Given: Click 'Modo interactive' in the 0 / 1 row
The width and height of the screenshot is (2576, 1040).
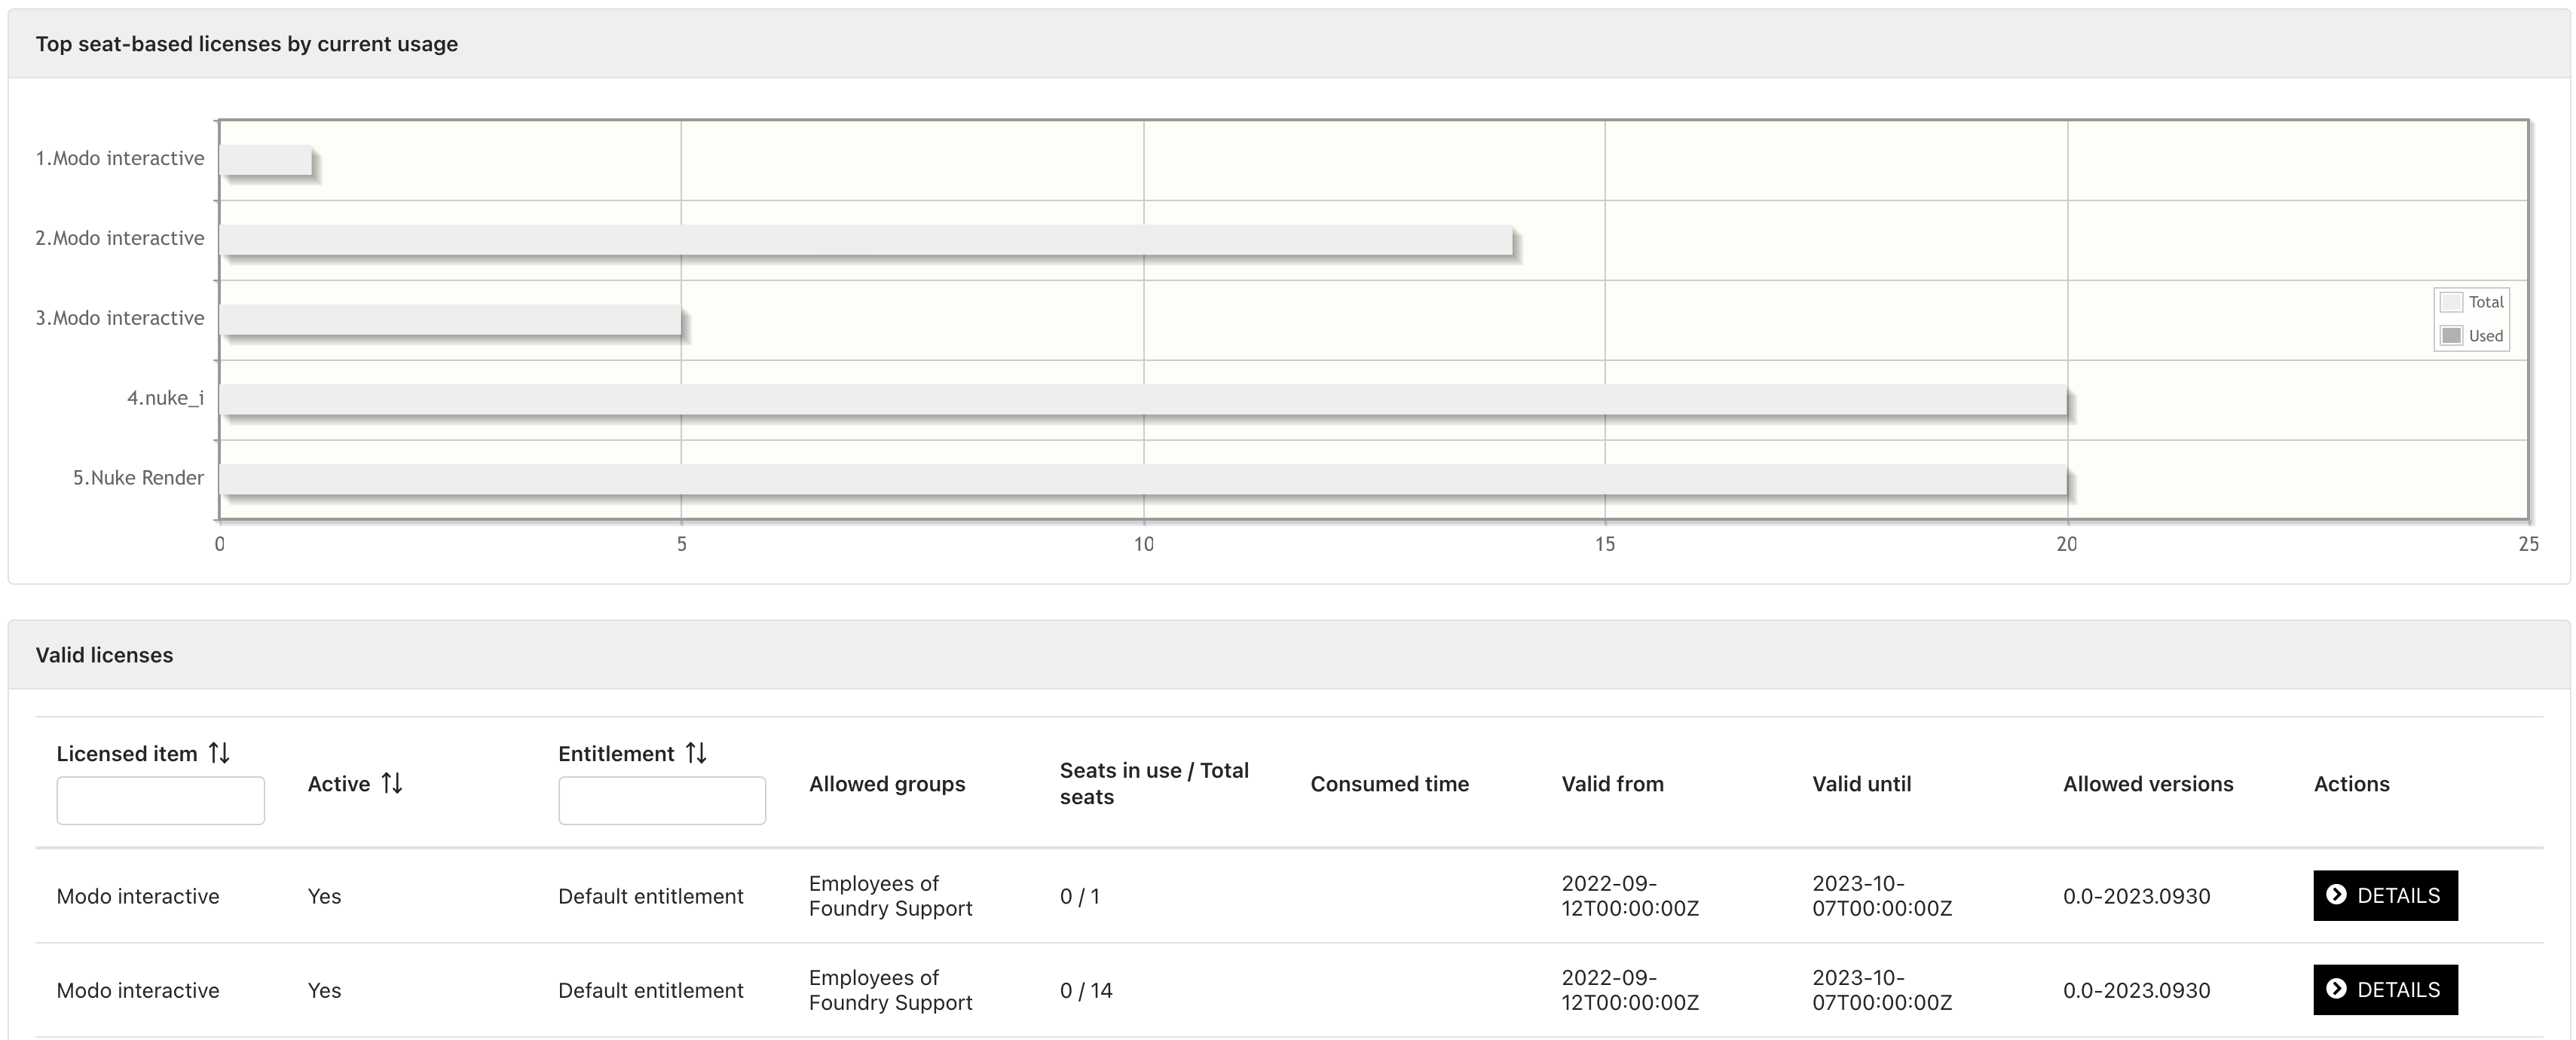Looking at the screenshot, I should (x=138, y=896).
